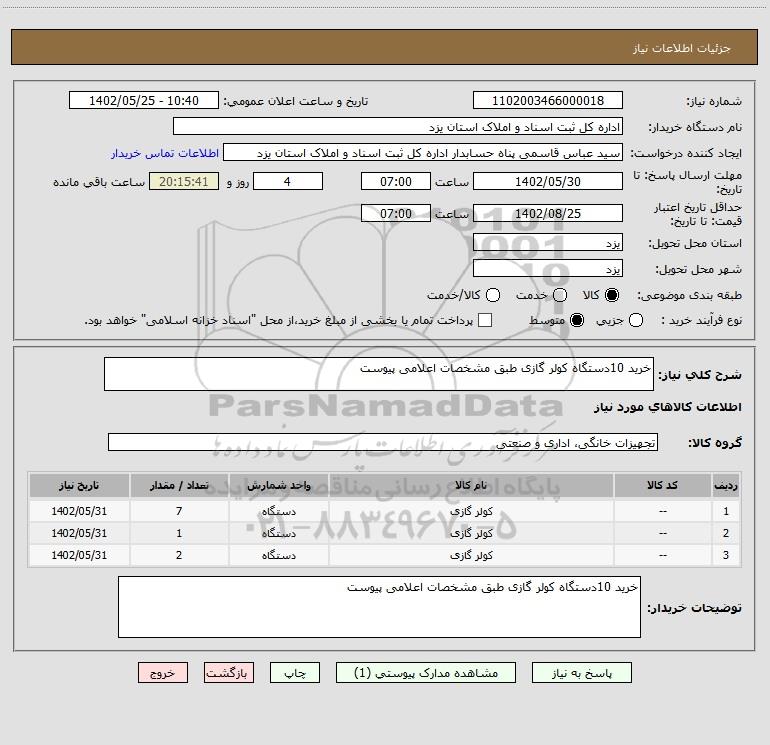Click quantity 7 in row 1

pyautogui.click(x=179, y=511)
